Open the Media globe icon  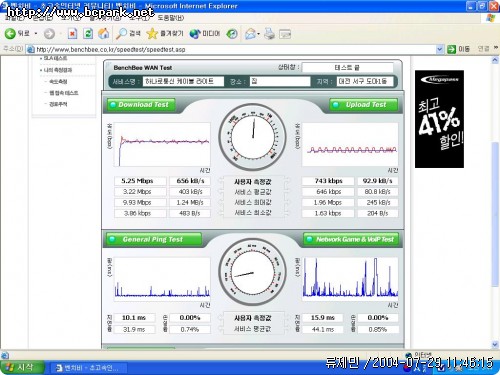(x=195, y=34)
